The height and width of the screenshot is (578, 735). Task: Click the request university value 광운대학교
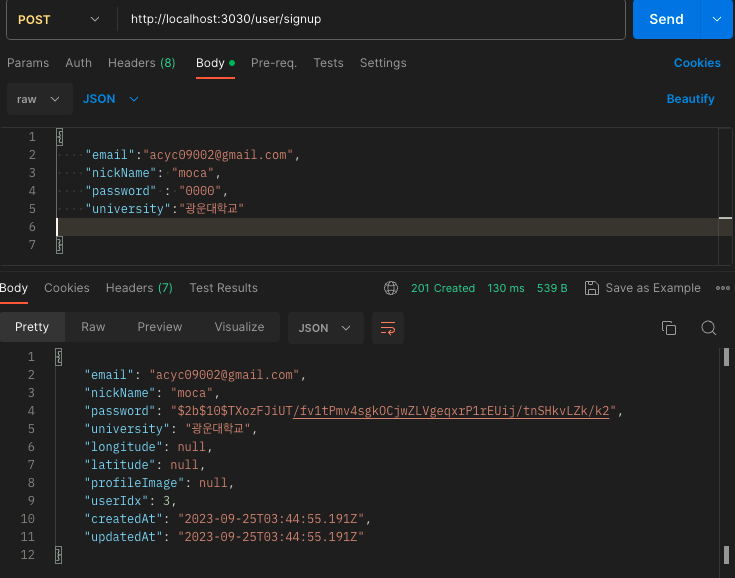[x=211, y=209]
